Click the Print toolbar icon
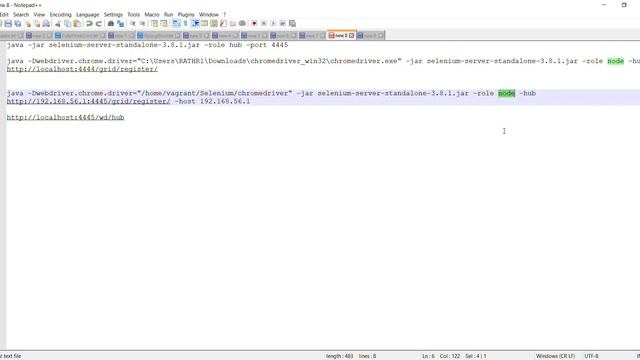The height and width of the screenshot is (360, 640). 46,24
